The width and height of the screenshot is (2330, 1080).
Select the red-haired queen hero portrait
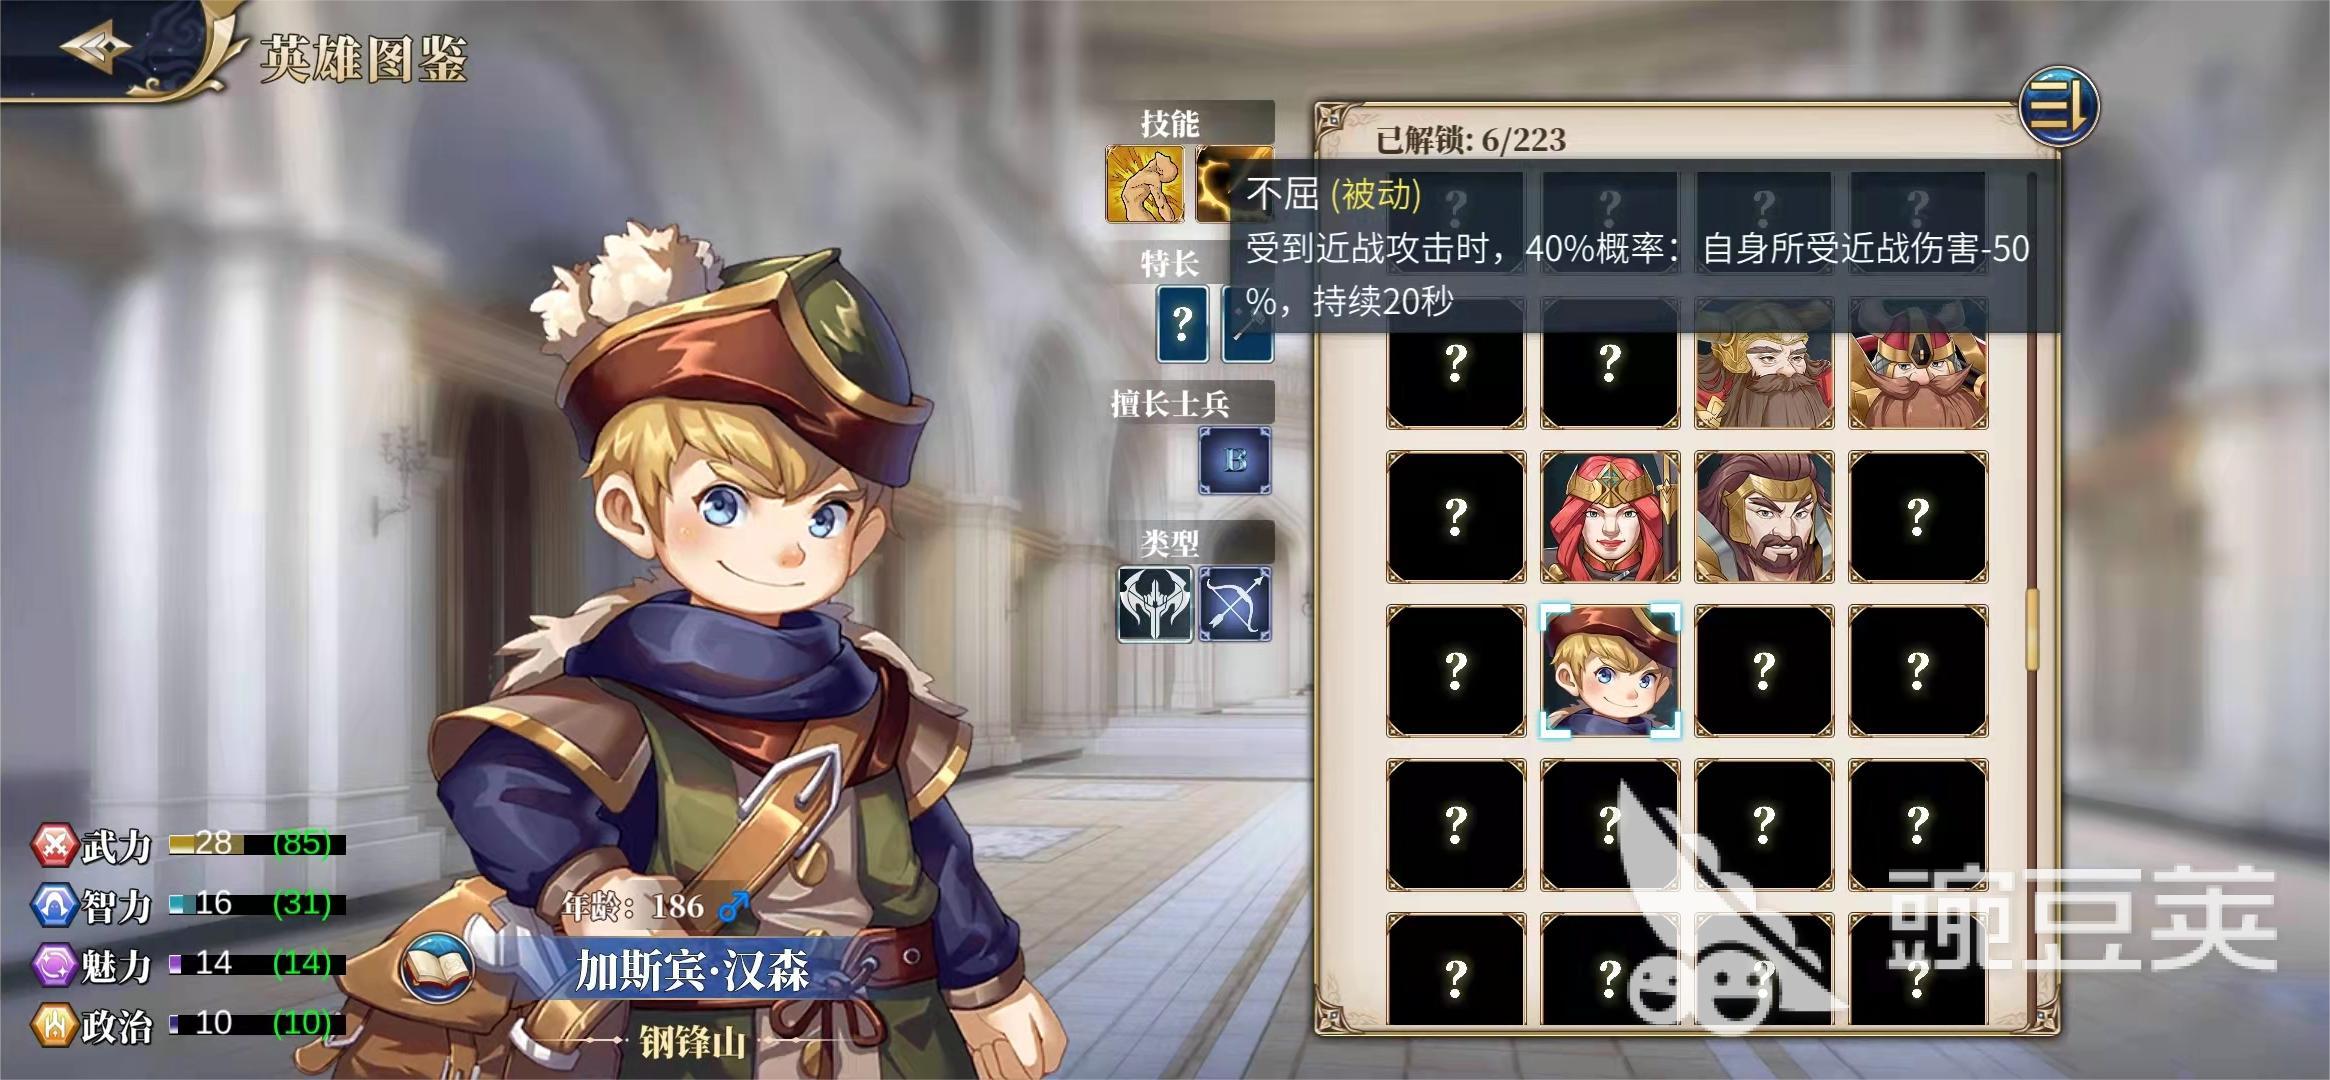[1610, 517]
